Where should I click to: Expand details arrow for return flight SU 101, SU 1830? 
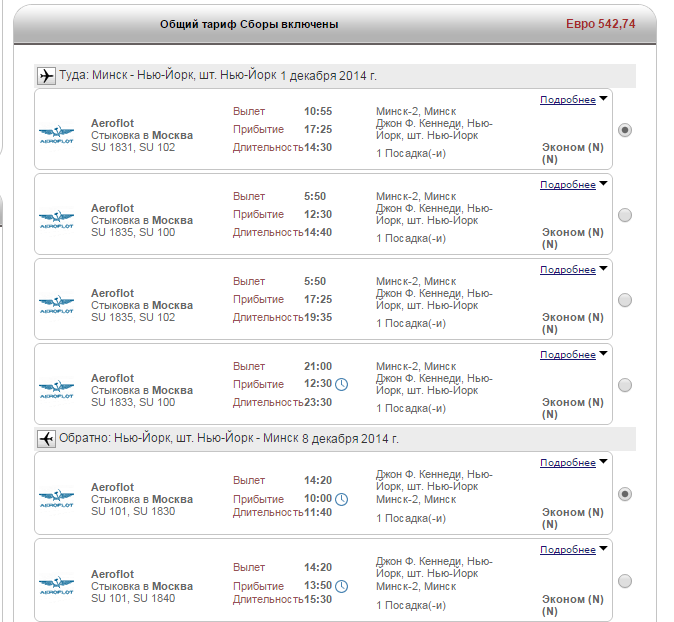coord(604,462)
